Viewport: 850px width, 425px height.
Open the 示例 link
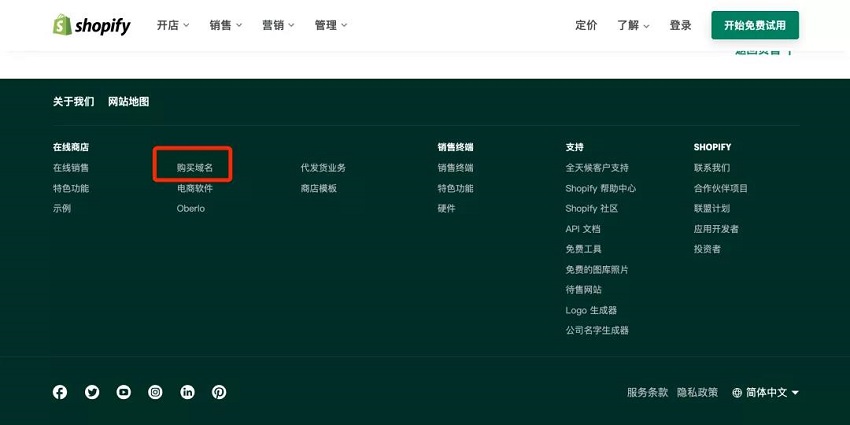coord(62,208)
